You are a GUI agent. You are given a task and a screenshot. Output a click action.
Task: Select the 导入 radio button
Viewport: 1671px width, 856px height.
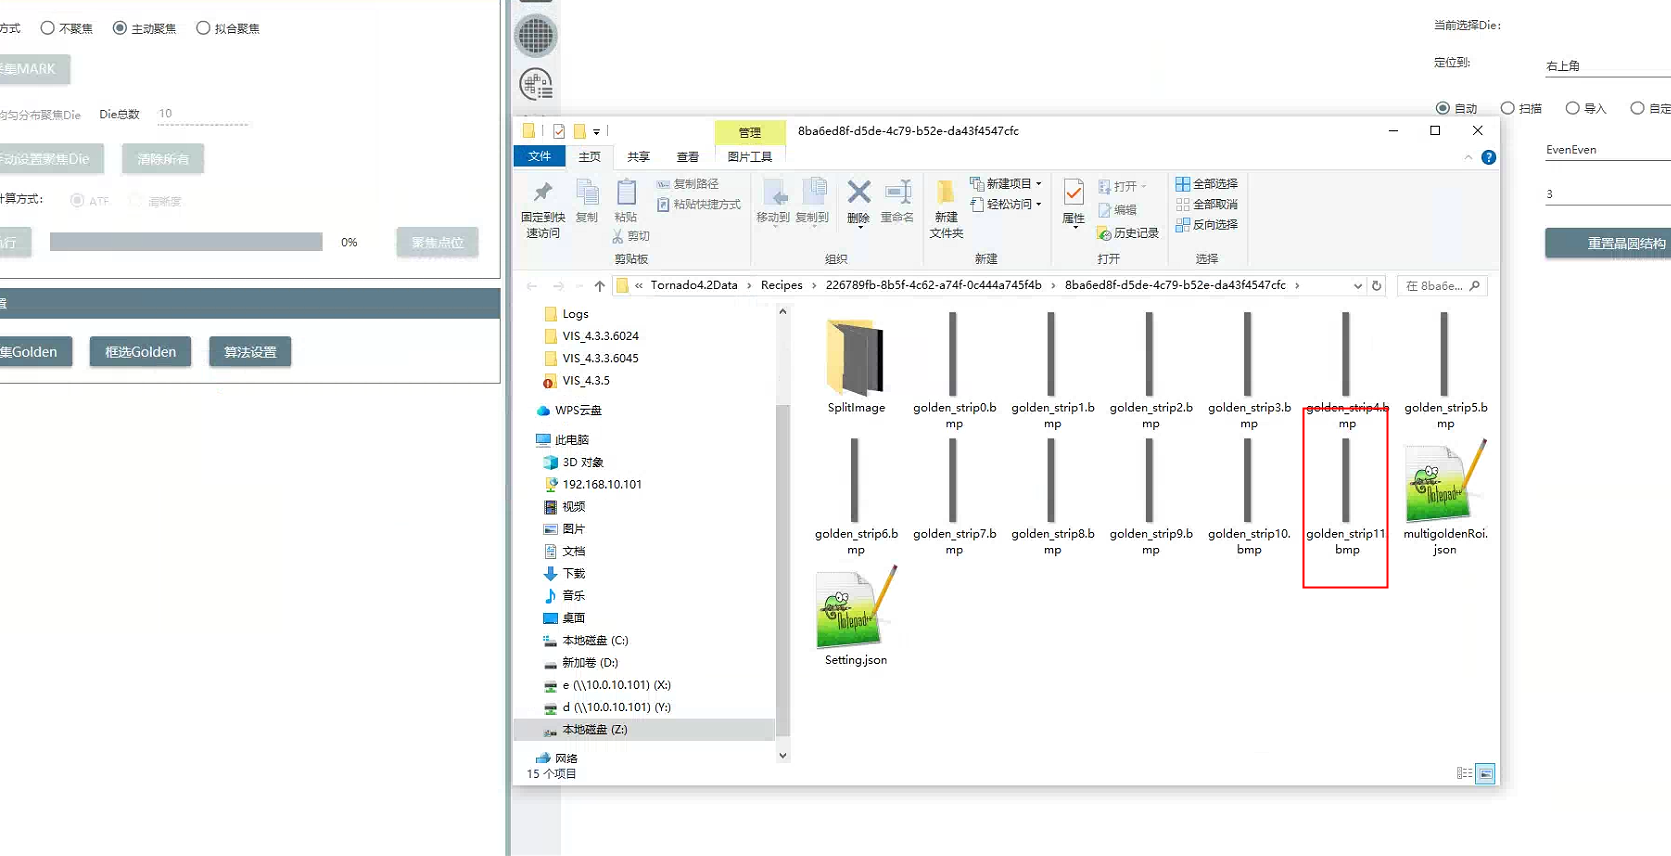tap(1573, 108)
